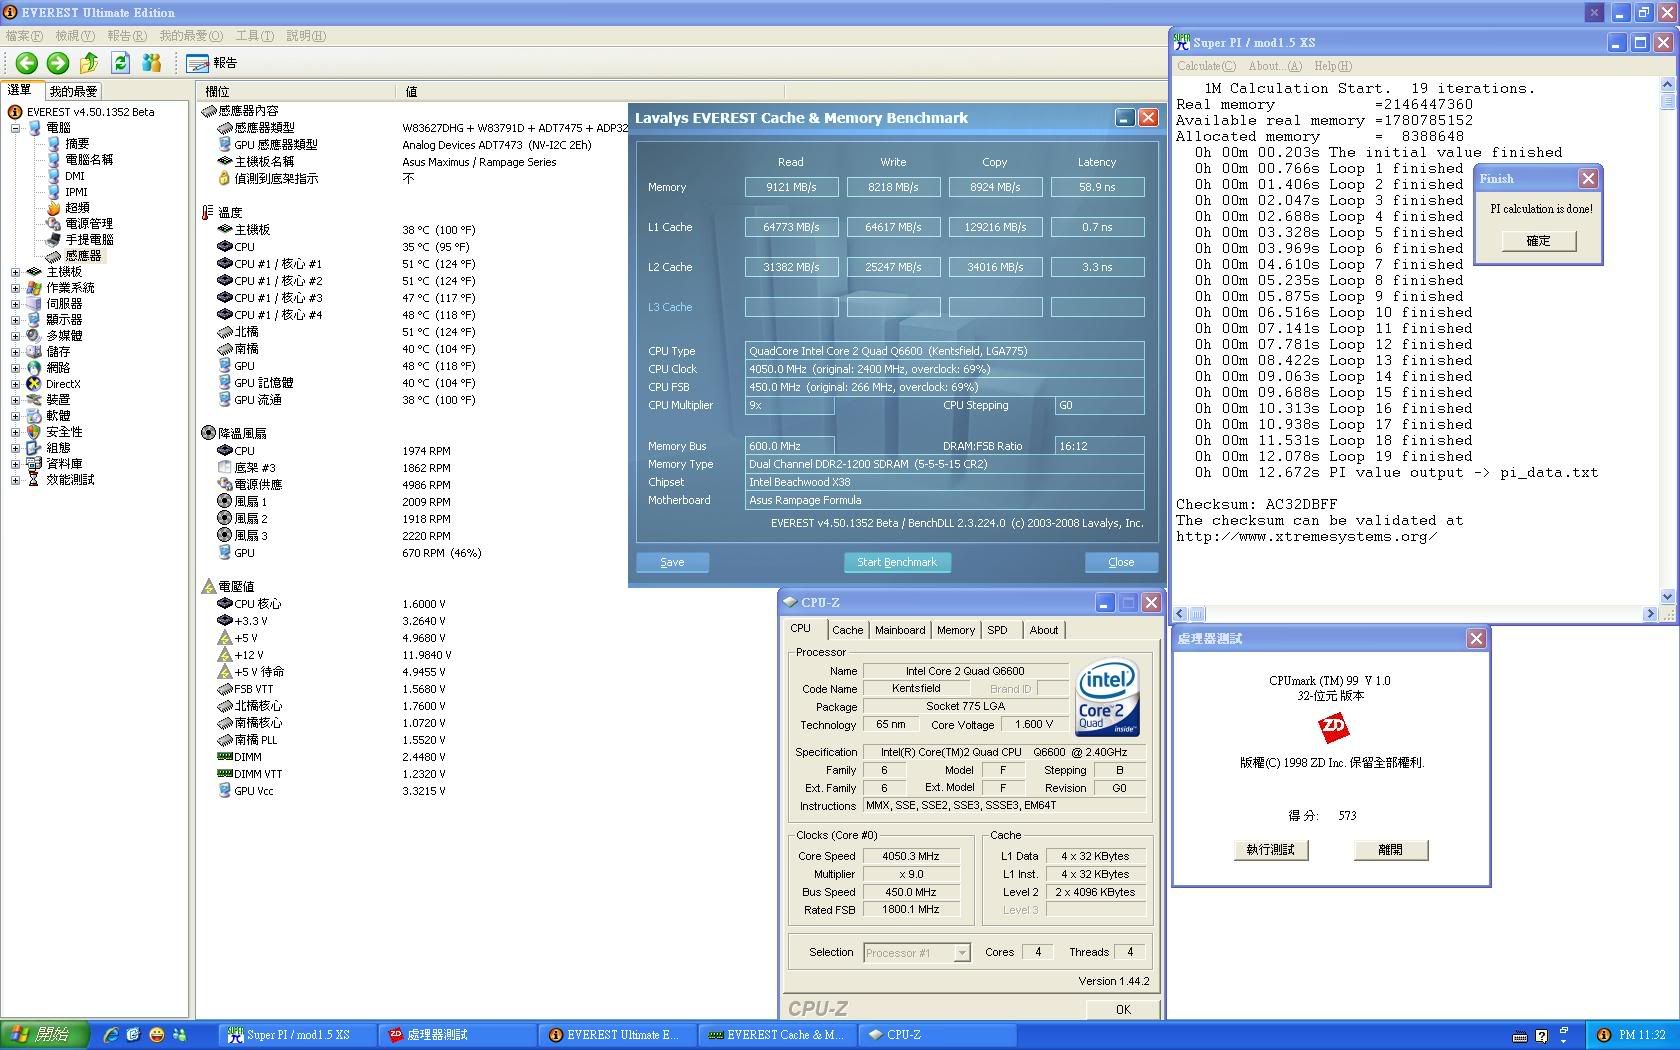Select the 電源管理 power management item

89,224
